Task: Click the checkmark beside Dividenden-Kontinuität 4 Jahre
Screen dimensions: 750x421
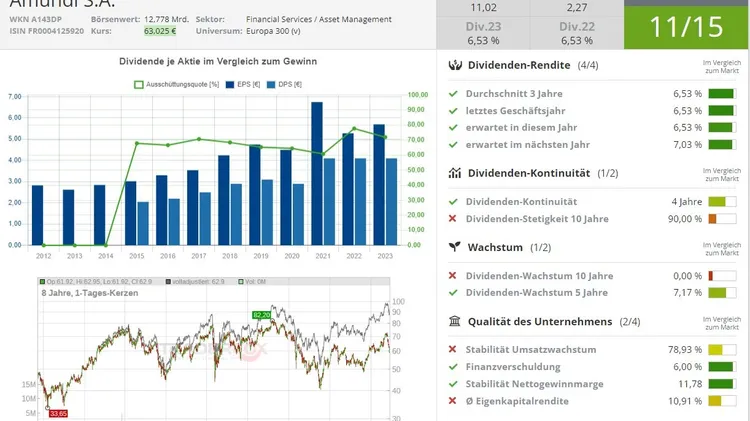Action: pyautogui.click(x=453, y=201)
